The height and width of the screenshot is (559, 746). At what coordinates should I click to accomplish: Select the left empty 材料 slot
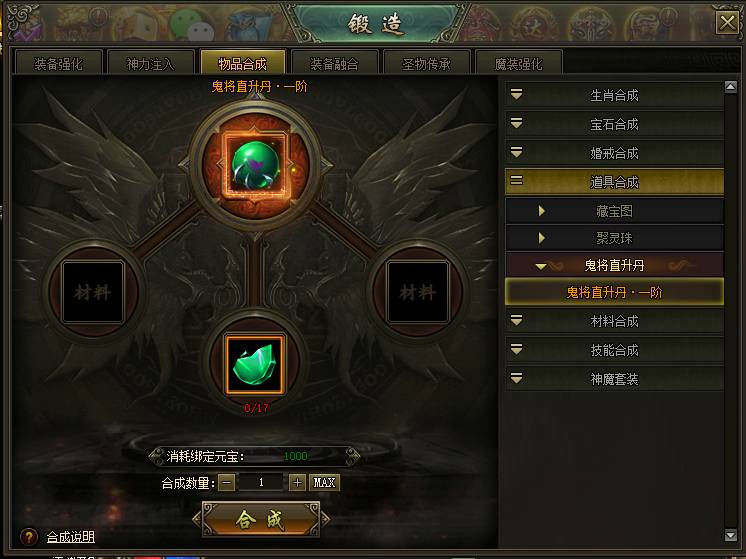(x=93, y=292)
